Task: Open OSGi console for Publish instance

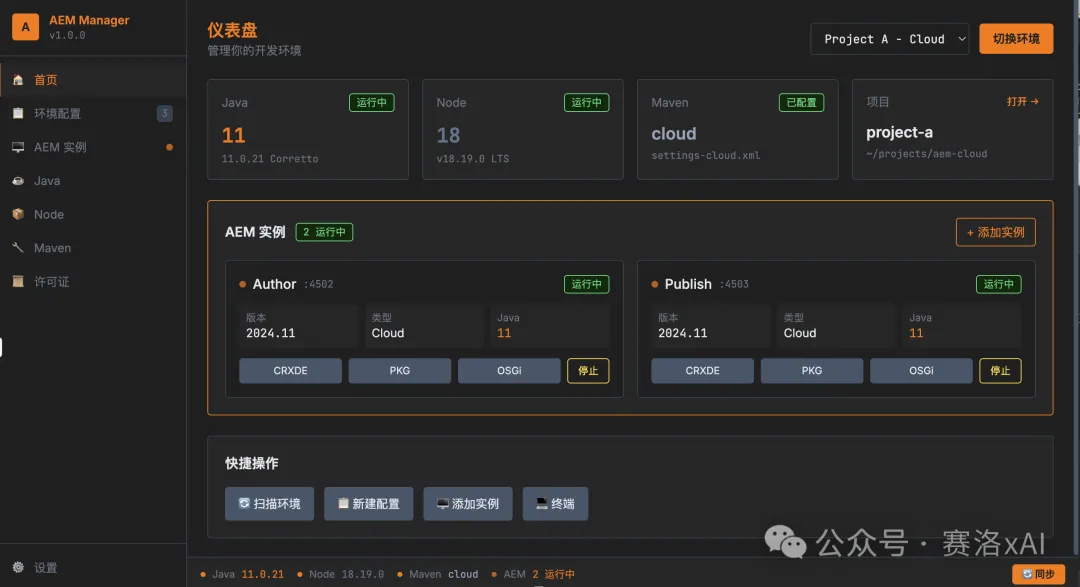Action: (920, 371)
